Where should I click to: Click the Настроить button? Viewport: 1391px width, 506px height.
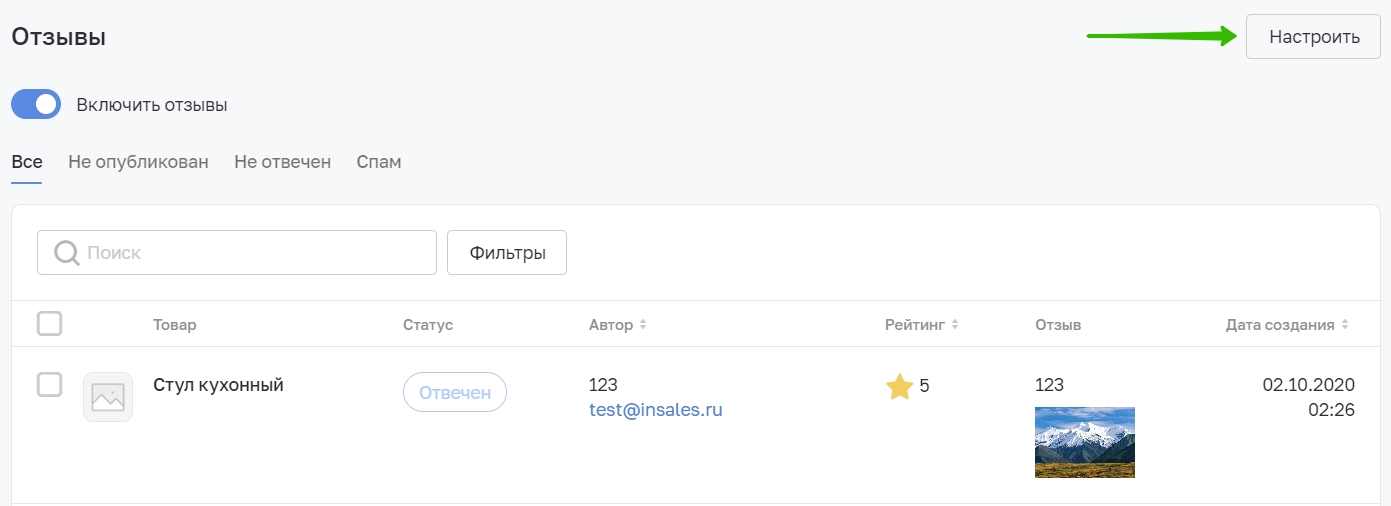tap(1314, 37)
